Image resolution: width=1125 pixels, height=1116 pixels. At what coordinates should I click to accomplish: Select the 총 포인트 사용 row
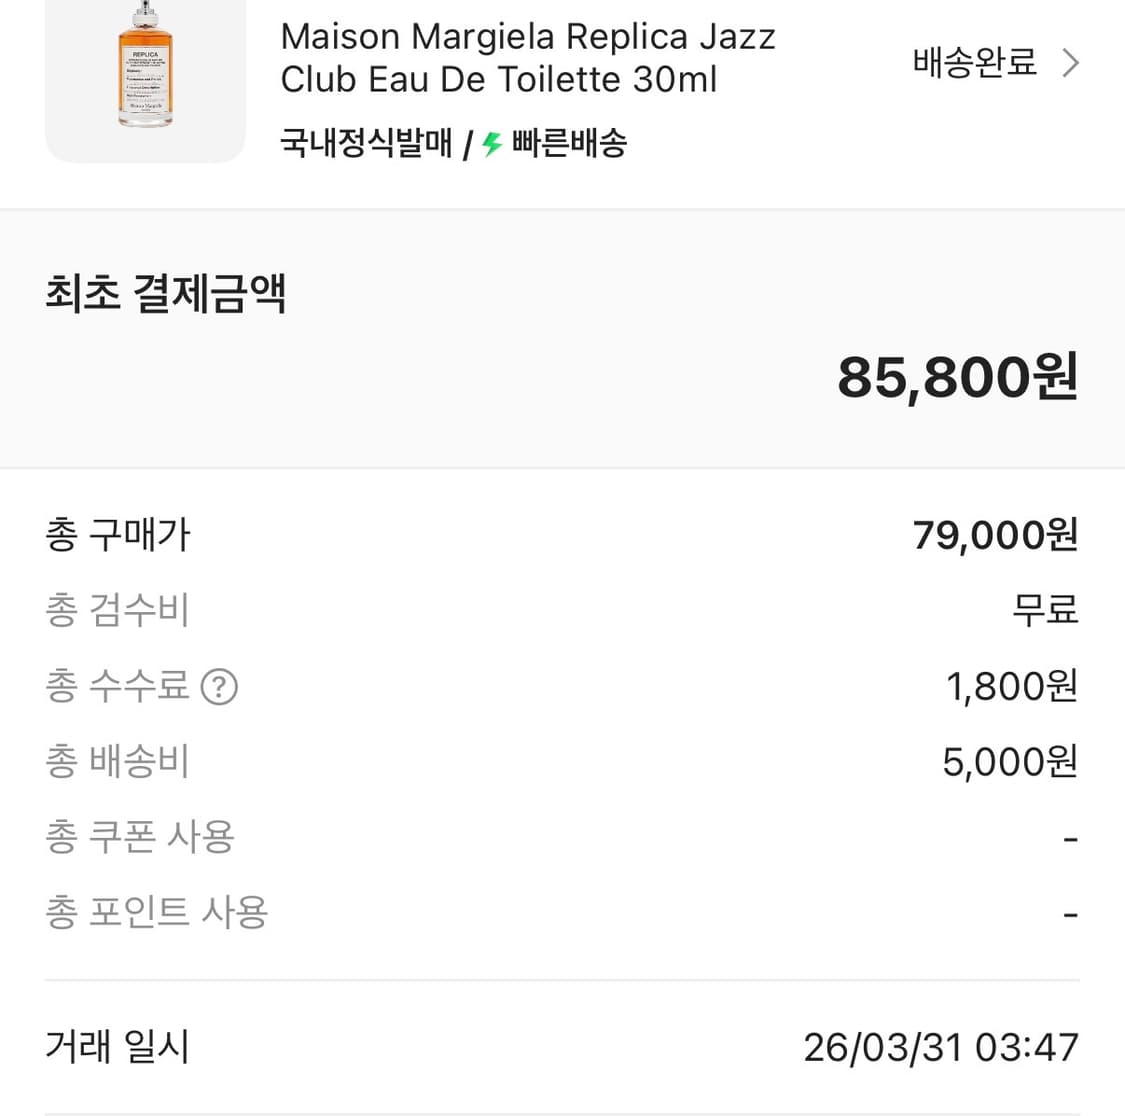[x=157, y=912]
